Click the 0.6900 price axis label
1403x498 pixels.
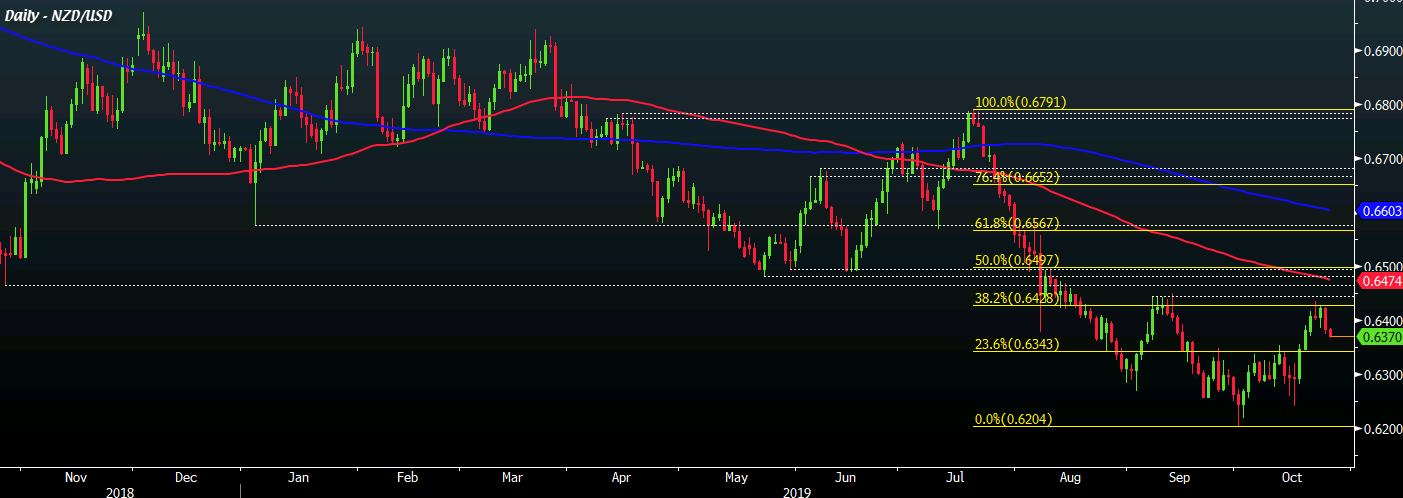(1382, 50)
